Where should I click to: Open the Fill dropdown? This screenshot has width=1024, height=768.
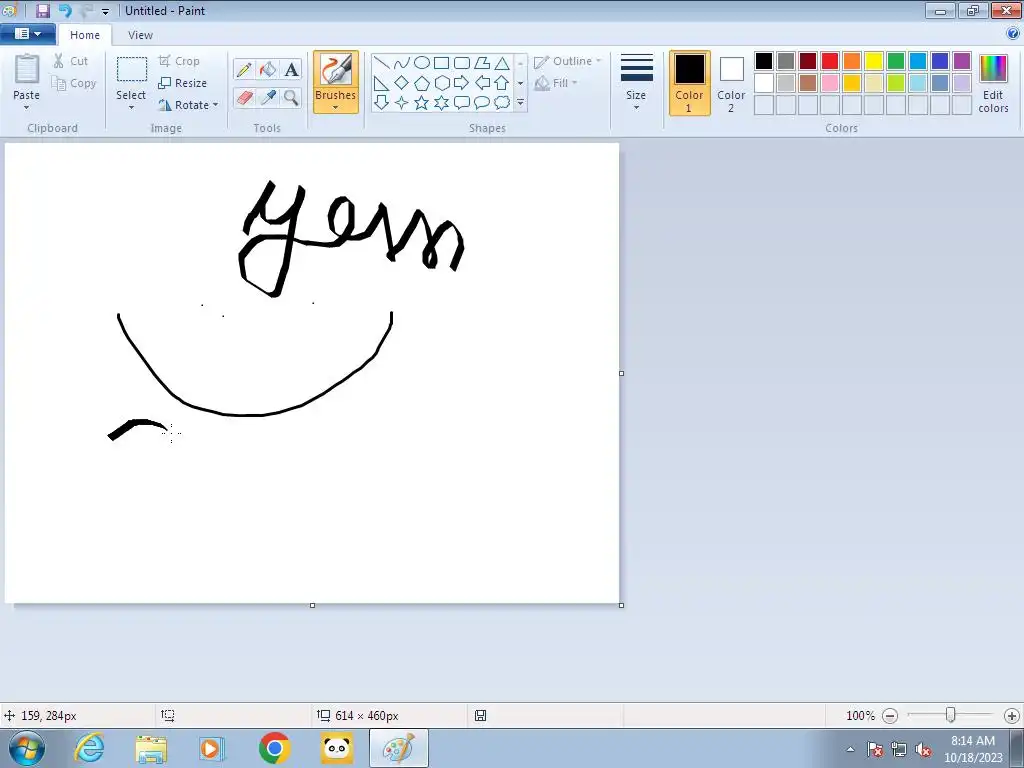(556, 83)
